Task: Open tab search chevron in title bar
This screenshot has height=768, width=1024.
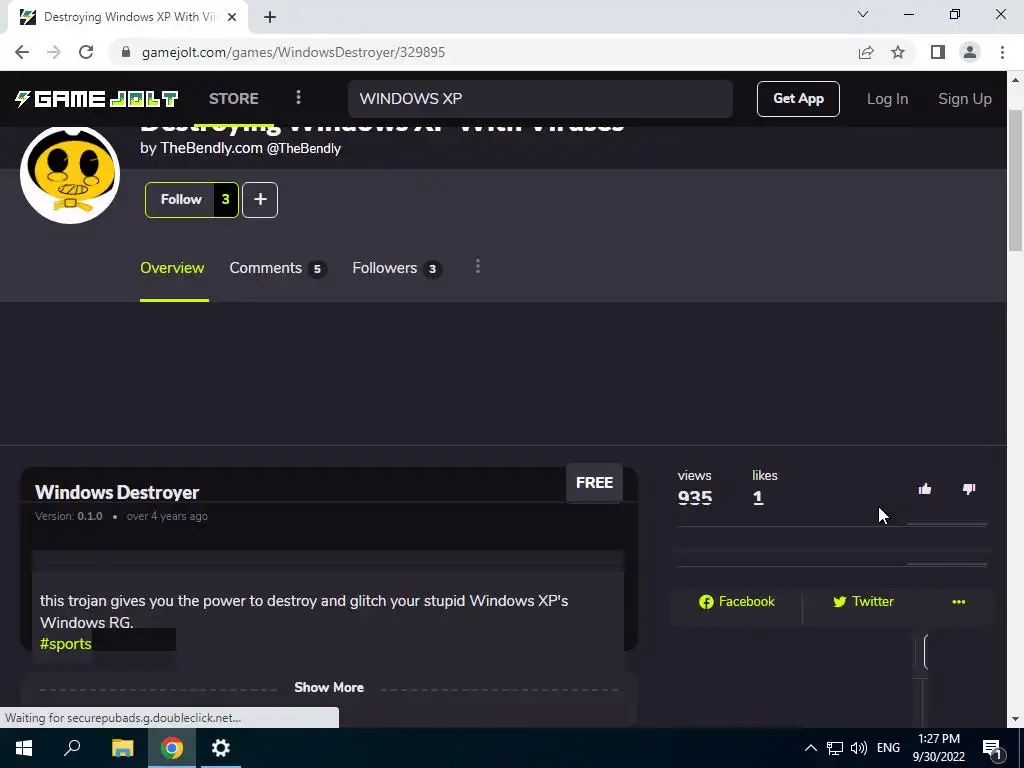Action: (863, 14)
